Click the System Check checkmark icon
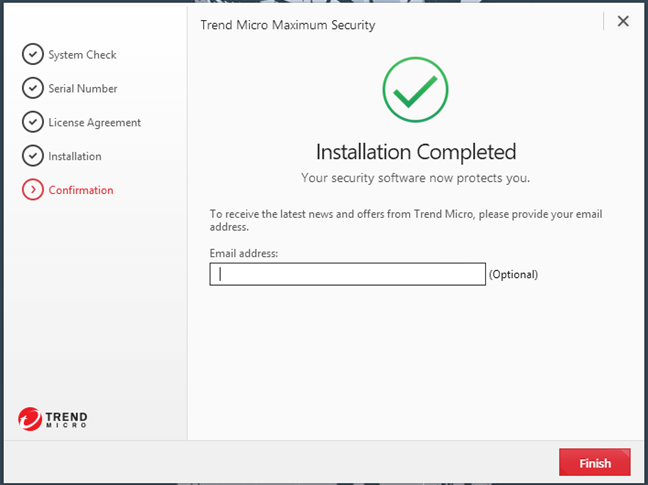The image size is (648, 485). (x=33, y=54)
